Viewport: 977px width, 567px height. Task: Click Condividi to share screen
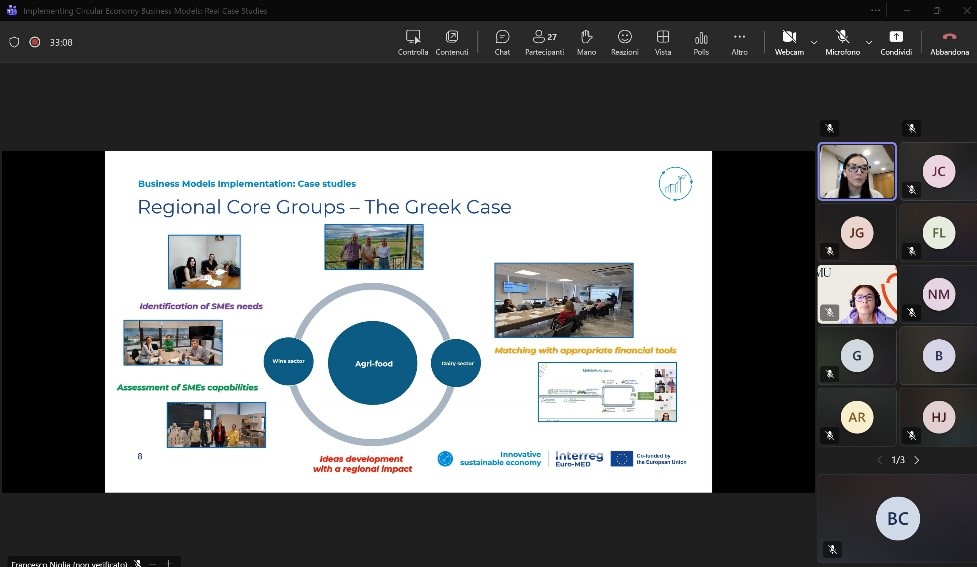[896, 41]
